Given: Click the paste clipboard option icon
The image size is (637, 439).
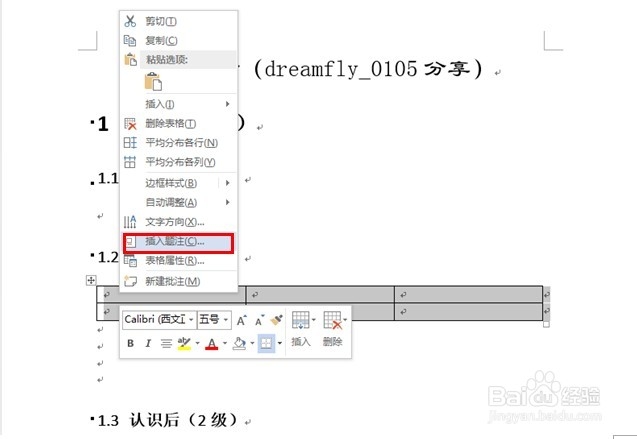Looking at the screenshot, I should [x=153, y=81].
